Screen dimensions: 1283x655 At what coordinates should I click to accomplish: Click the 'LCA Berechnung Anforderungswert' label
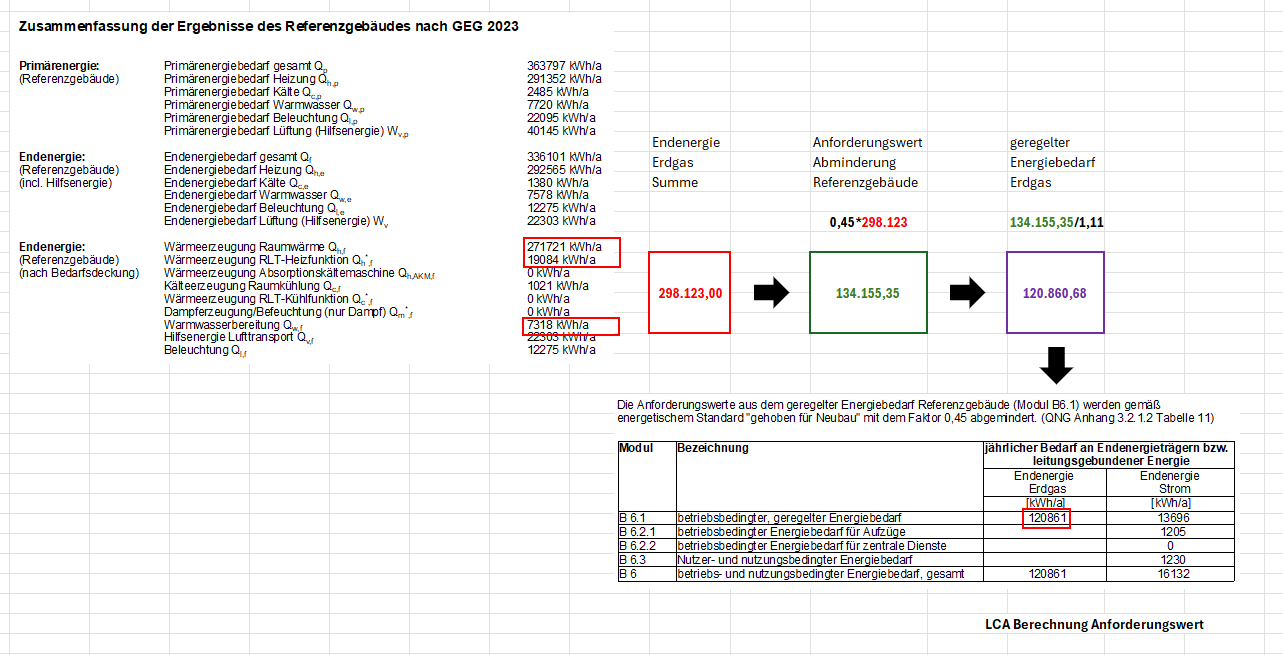1094,624
